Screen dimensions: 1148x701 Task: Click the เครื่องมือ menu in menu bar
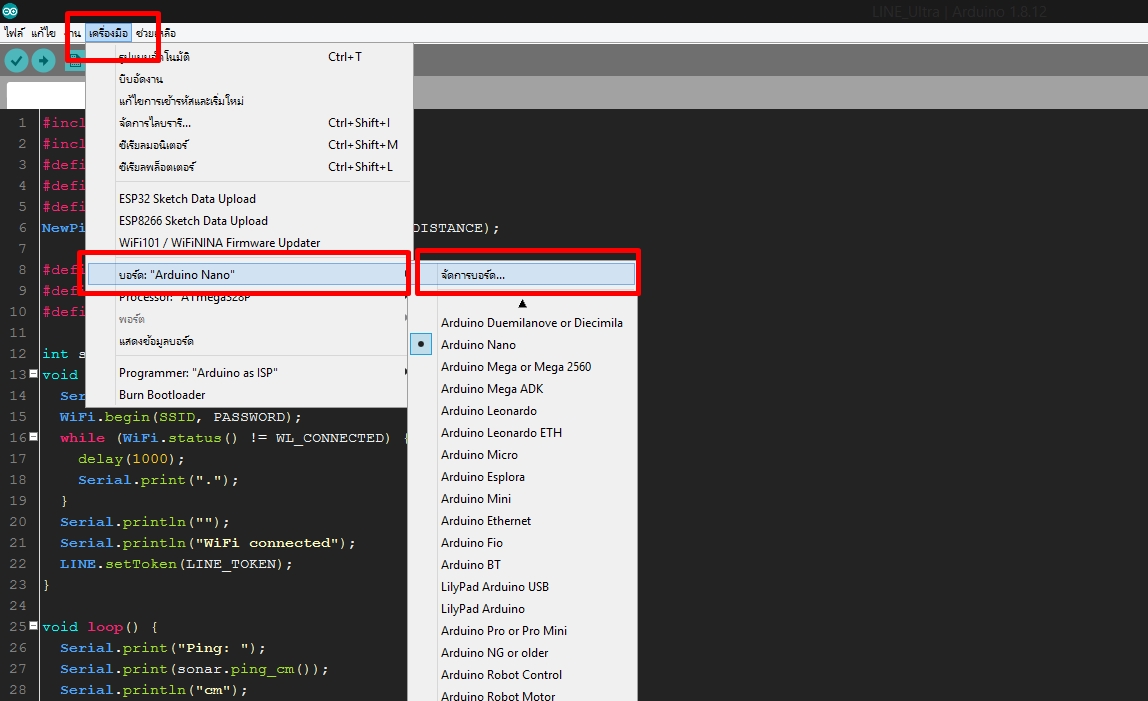pos(108,33)
